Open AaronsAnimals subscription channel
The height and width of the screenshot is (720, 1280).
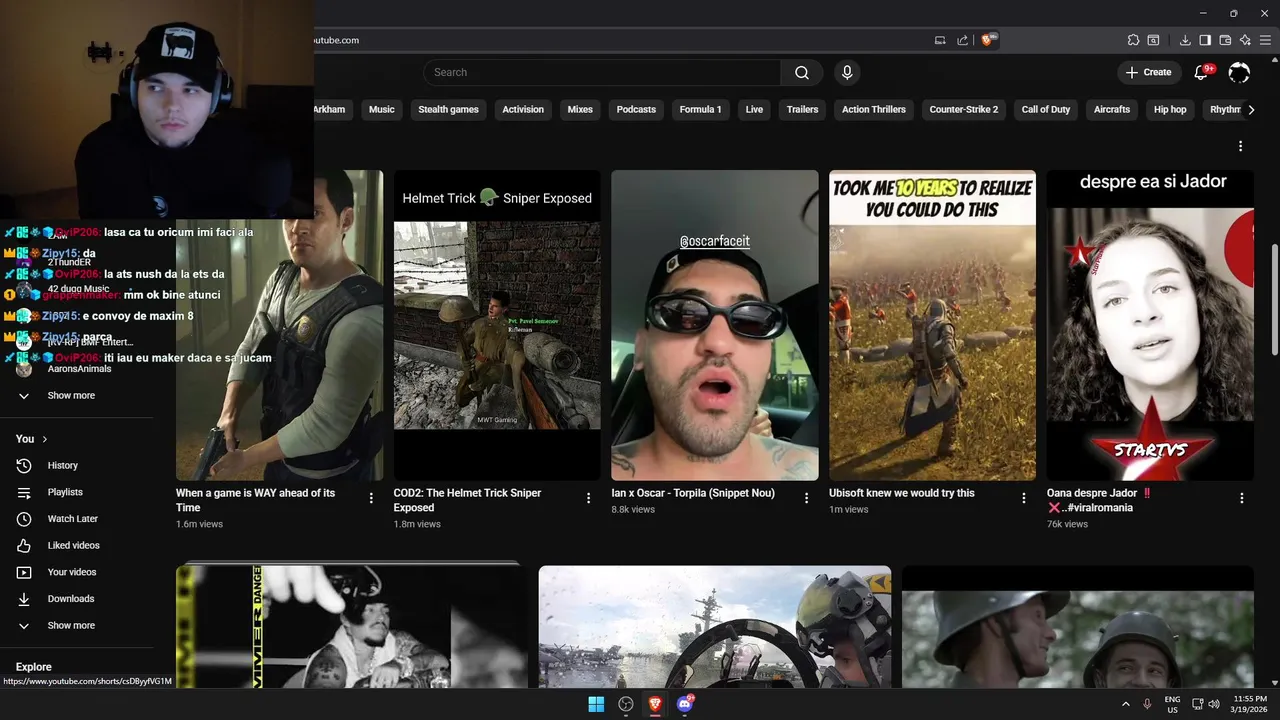tap(78, 369)
